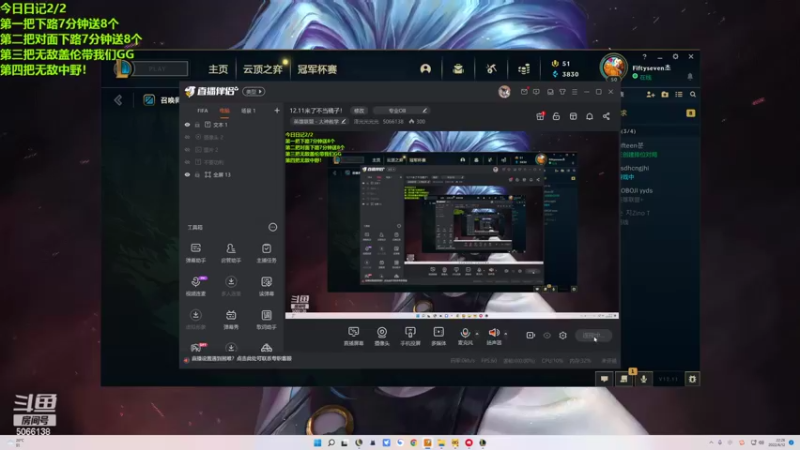This screenshot has width=800, height=450.
Task: Open the gift box icon with red badge
Action: click(540, 116)
